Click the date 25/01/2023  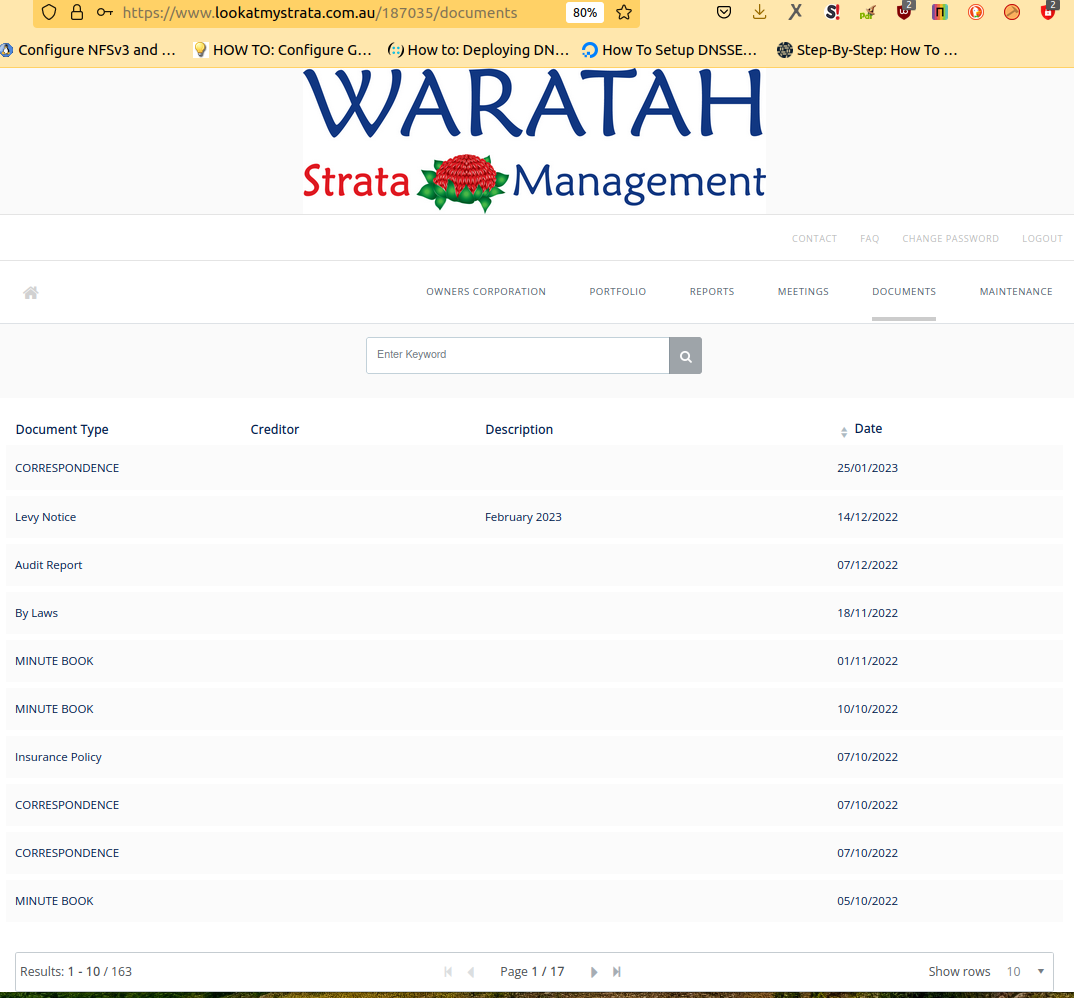[867, 468]
